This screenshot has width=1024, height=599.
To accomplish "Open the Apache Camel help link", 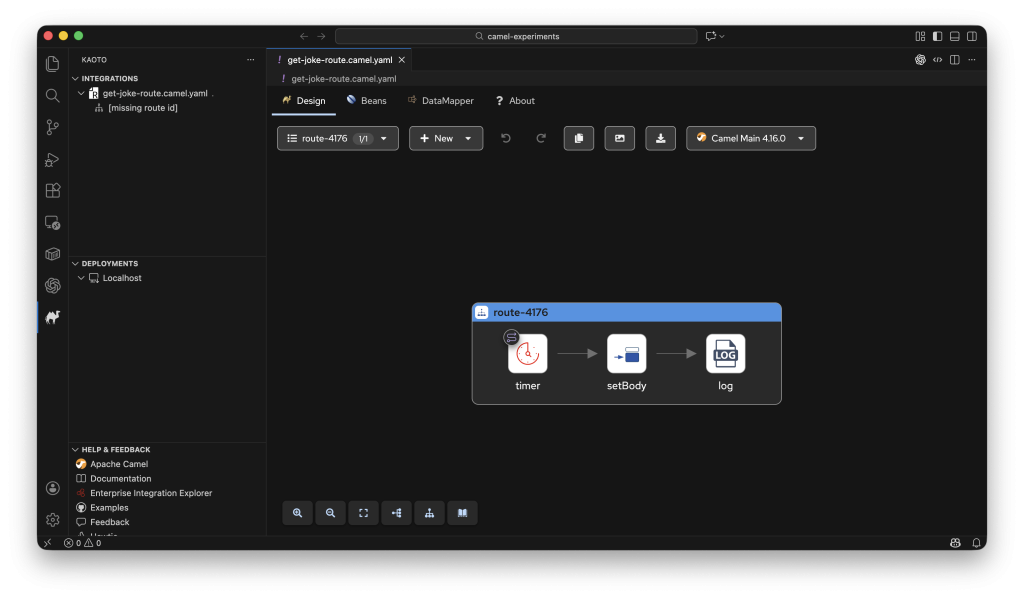I will (119, 464).
